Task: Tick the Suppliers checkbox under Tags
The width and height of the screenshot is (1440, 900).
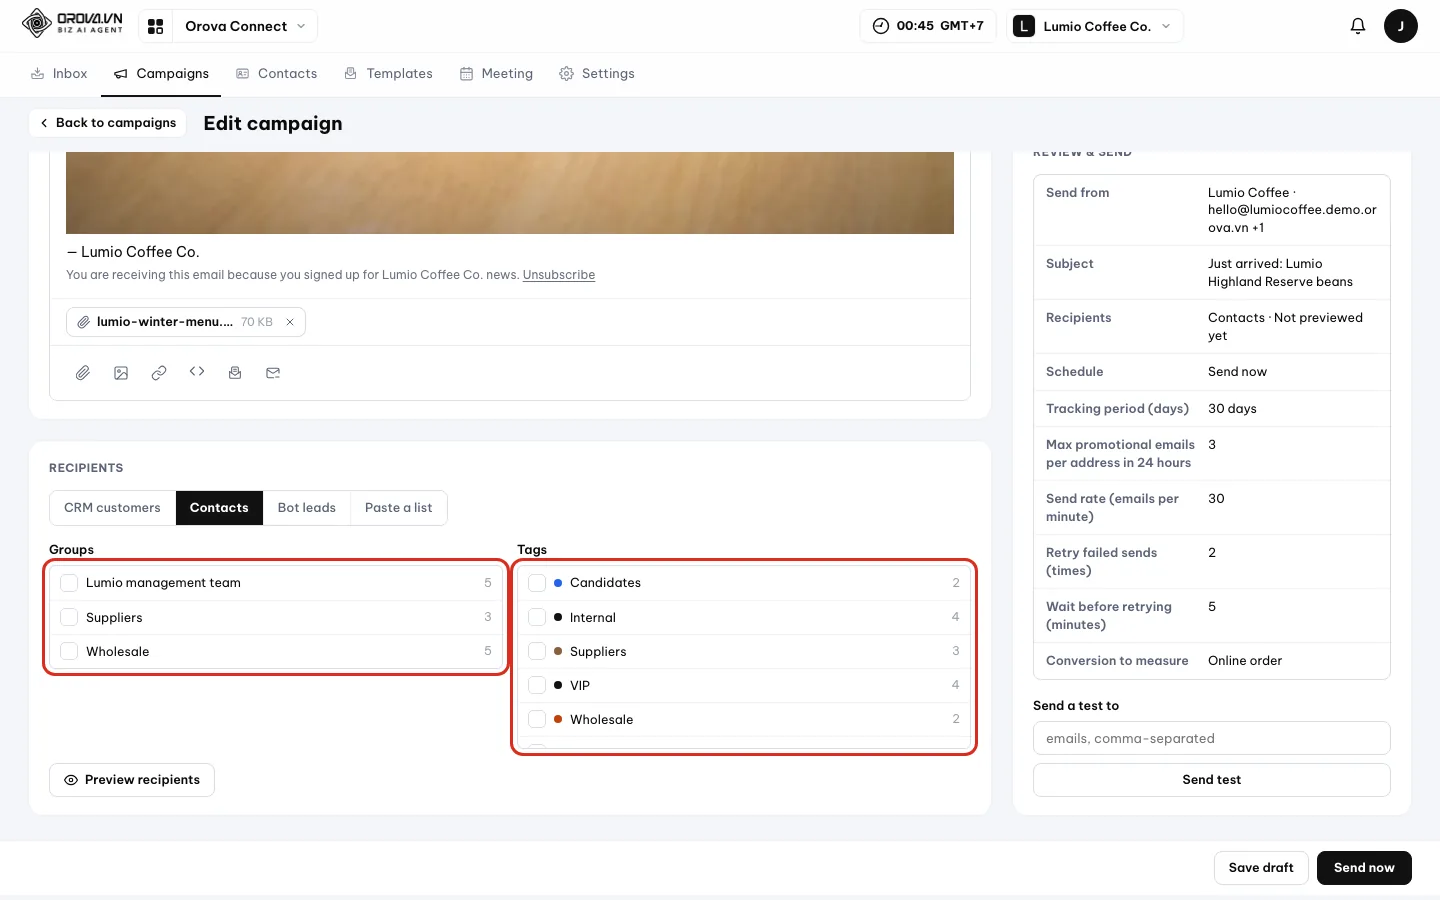Action: pos(537,651)
